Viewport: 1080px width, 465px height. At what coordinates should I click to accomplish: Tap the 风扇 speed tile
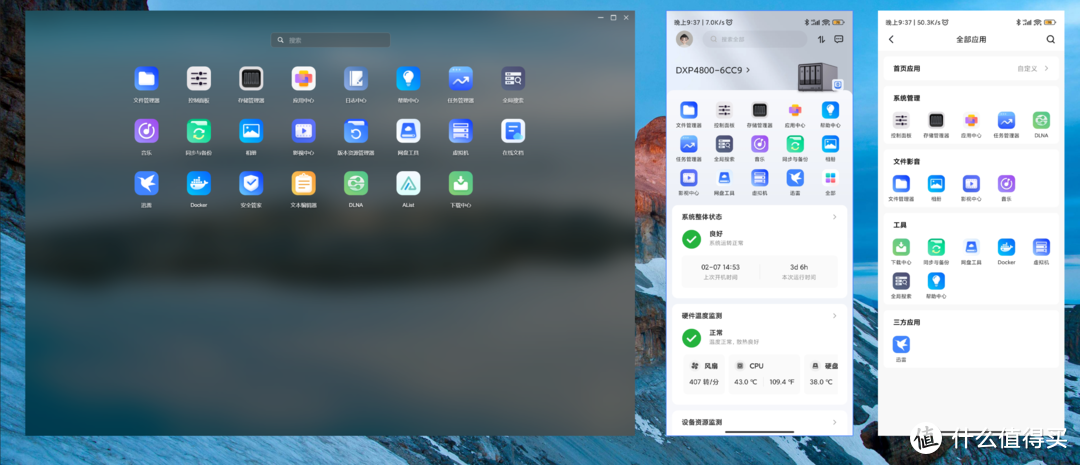pos(704,374)
